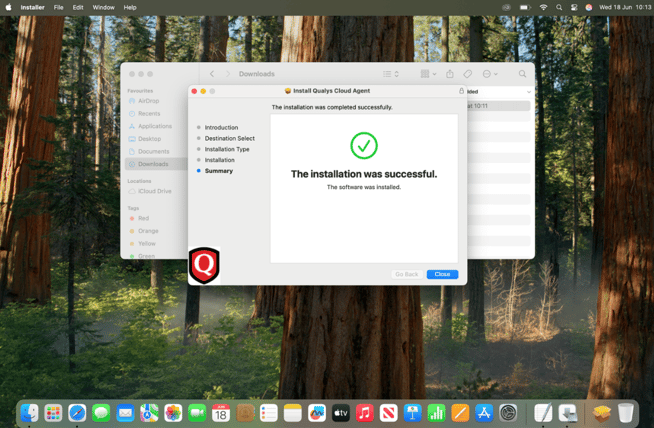Select Recents in Finder sidebar
The height and width of the screenshot is (428, 654).
point(149,113)
